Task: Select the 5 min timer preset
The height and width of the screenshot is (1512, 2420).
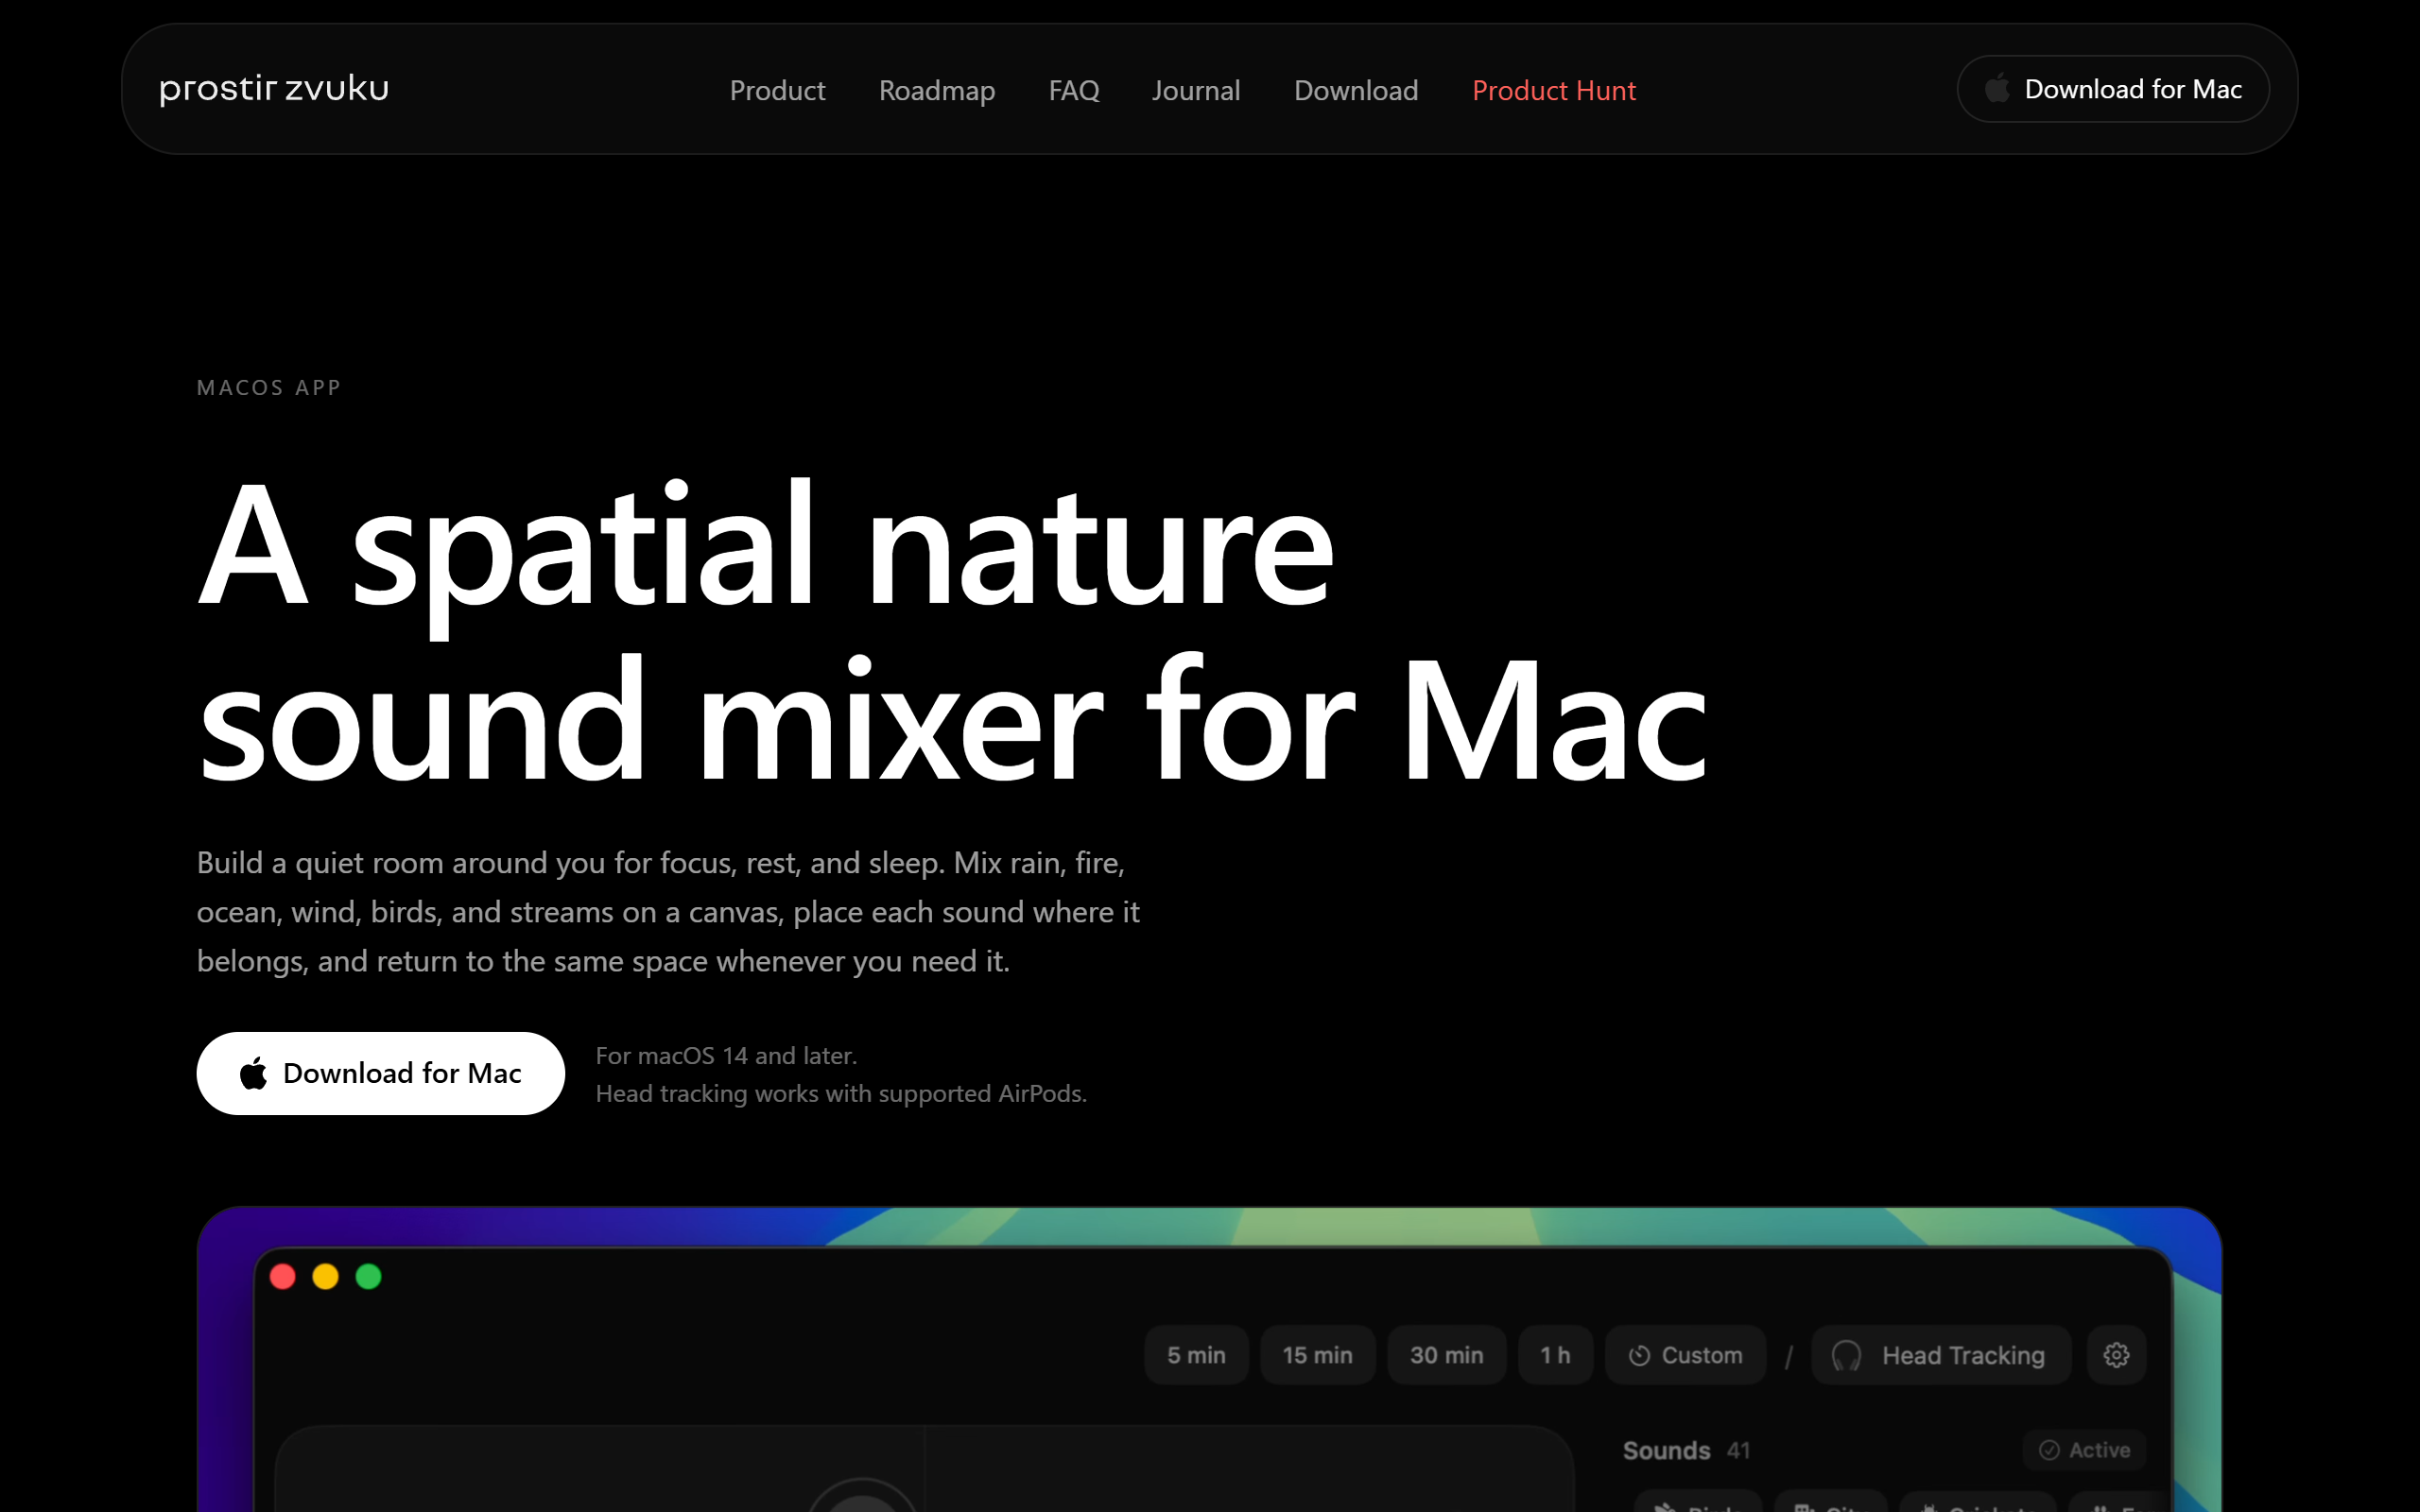Action: click(x=1196, y=1355)
